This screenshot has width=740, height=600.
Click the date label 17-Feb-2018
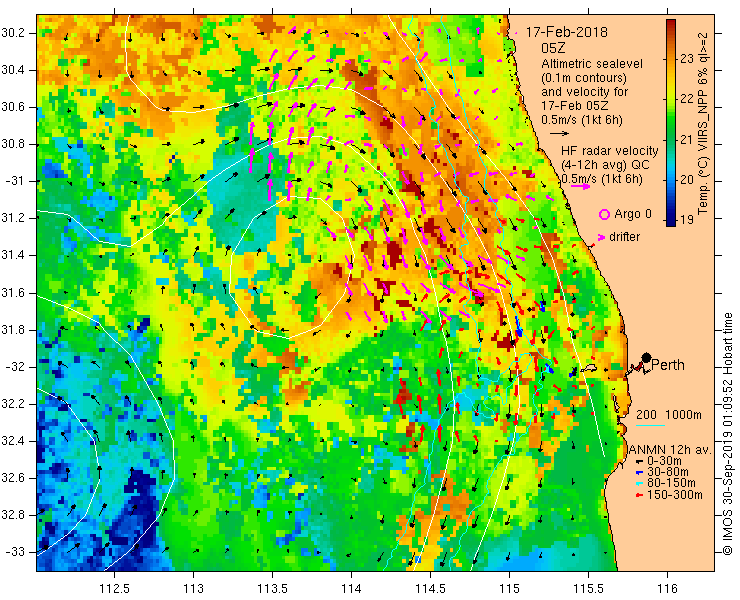[x=566, y=32]
